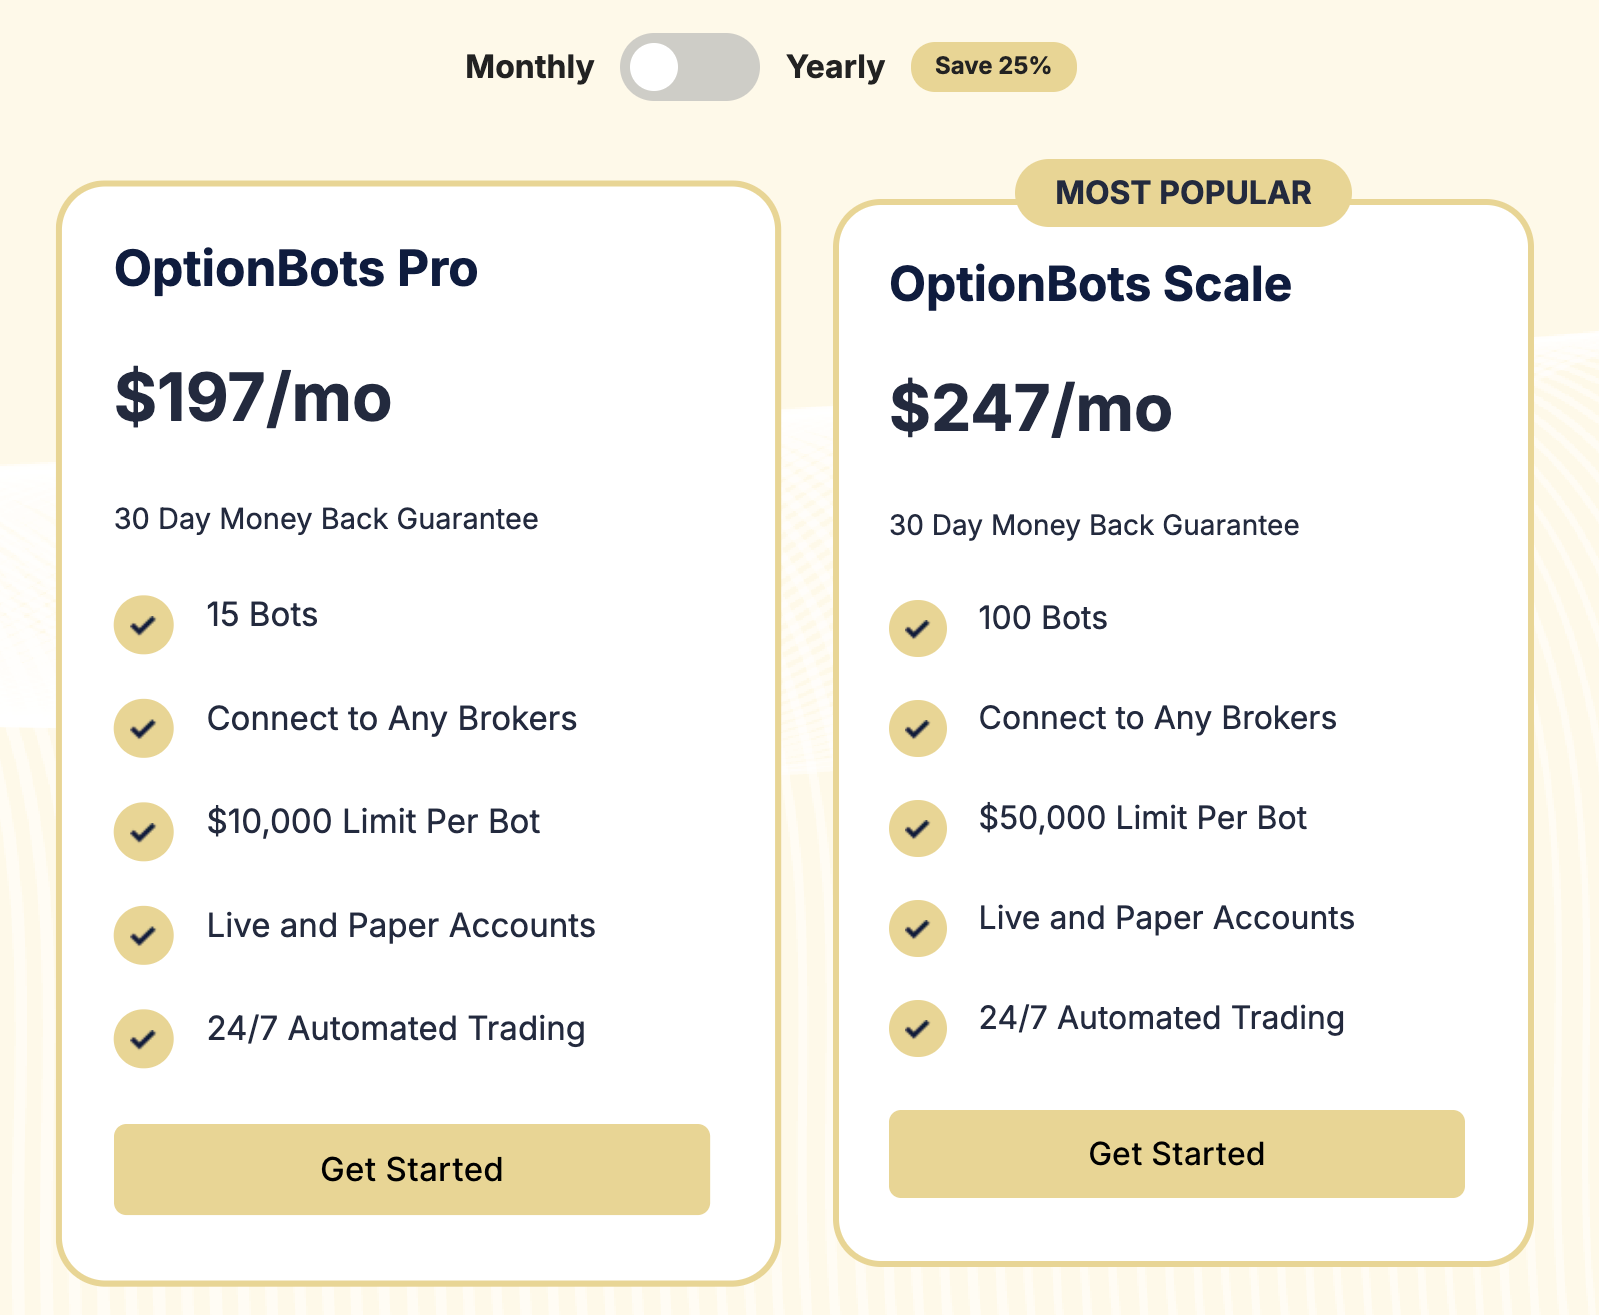This screenshot has width=1599, height=1315.
Task: Click the checkmark icon beside 100 Bots
Action: [x=918, y=629]
